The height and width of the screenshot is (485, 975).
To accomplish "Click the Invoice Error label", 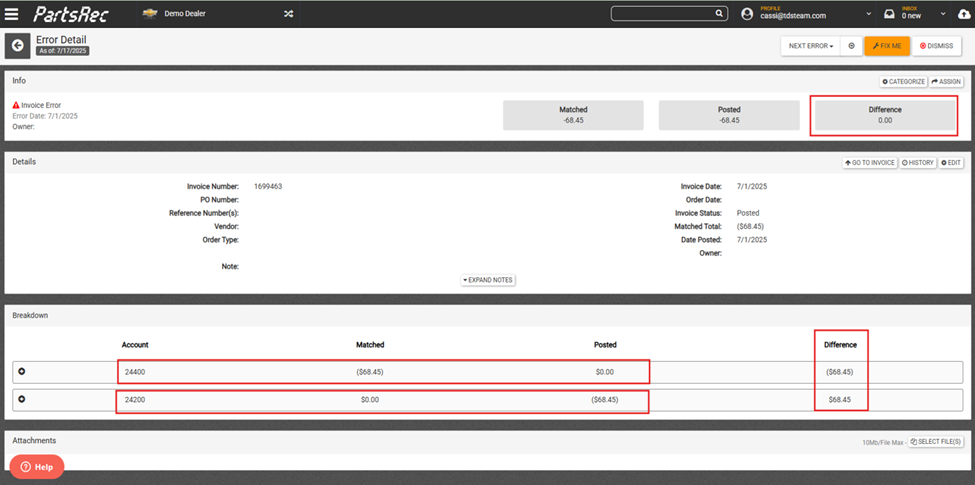I will (41, 105).
